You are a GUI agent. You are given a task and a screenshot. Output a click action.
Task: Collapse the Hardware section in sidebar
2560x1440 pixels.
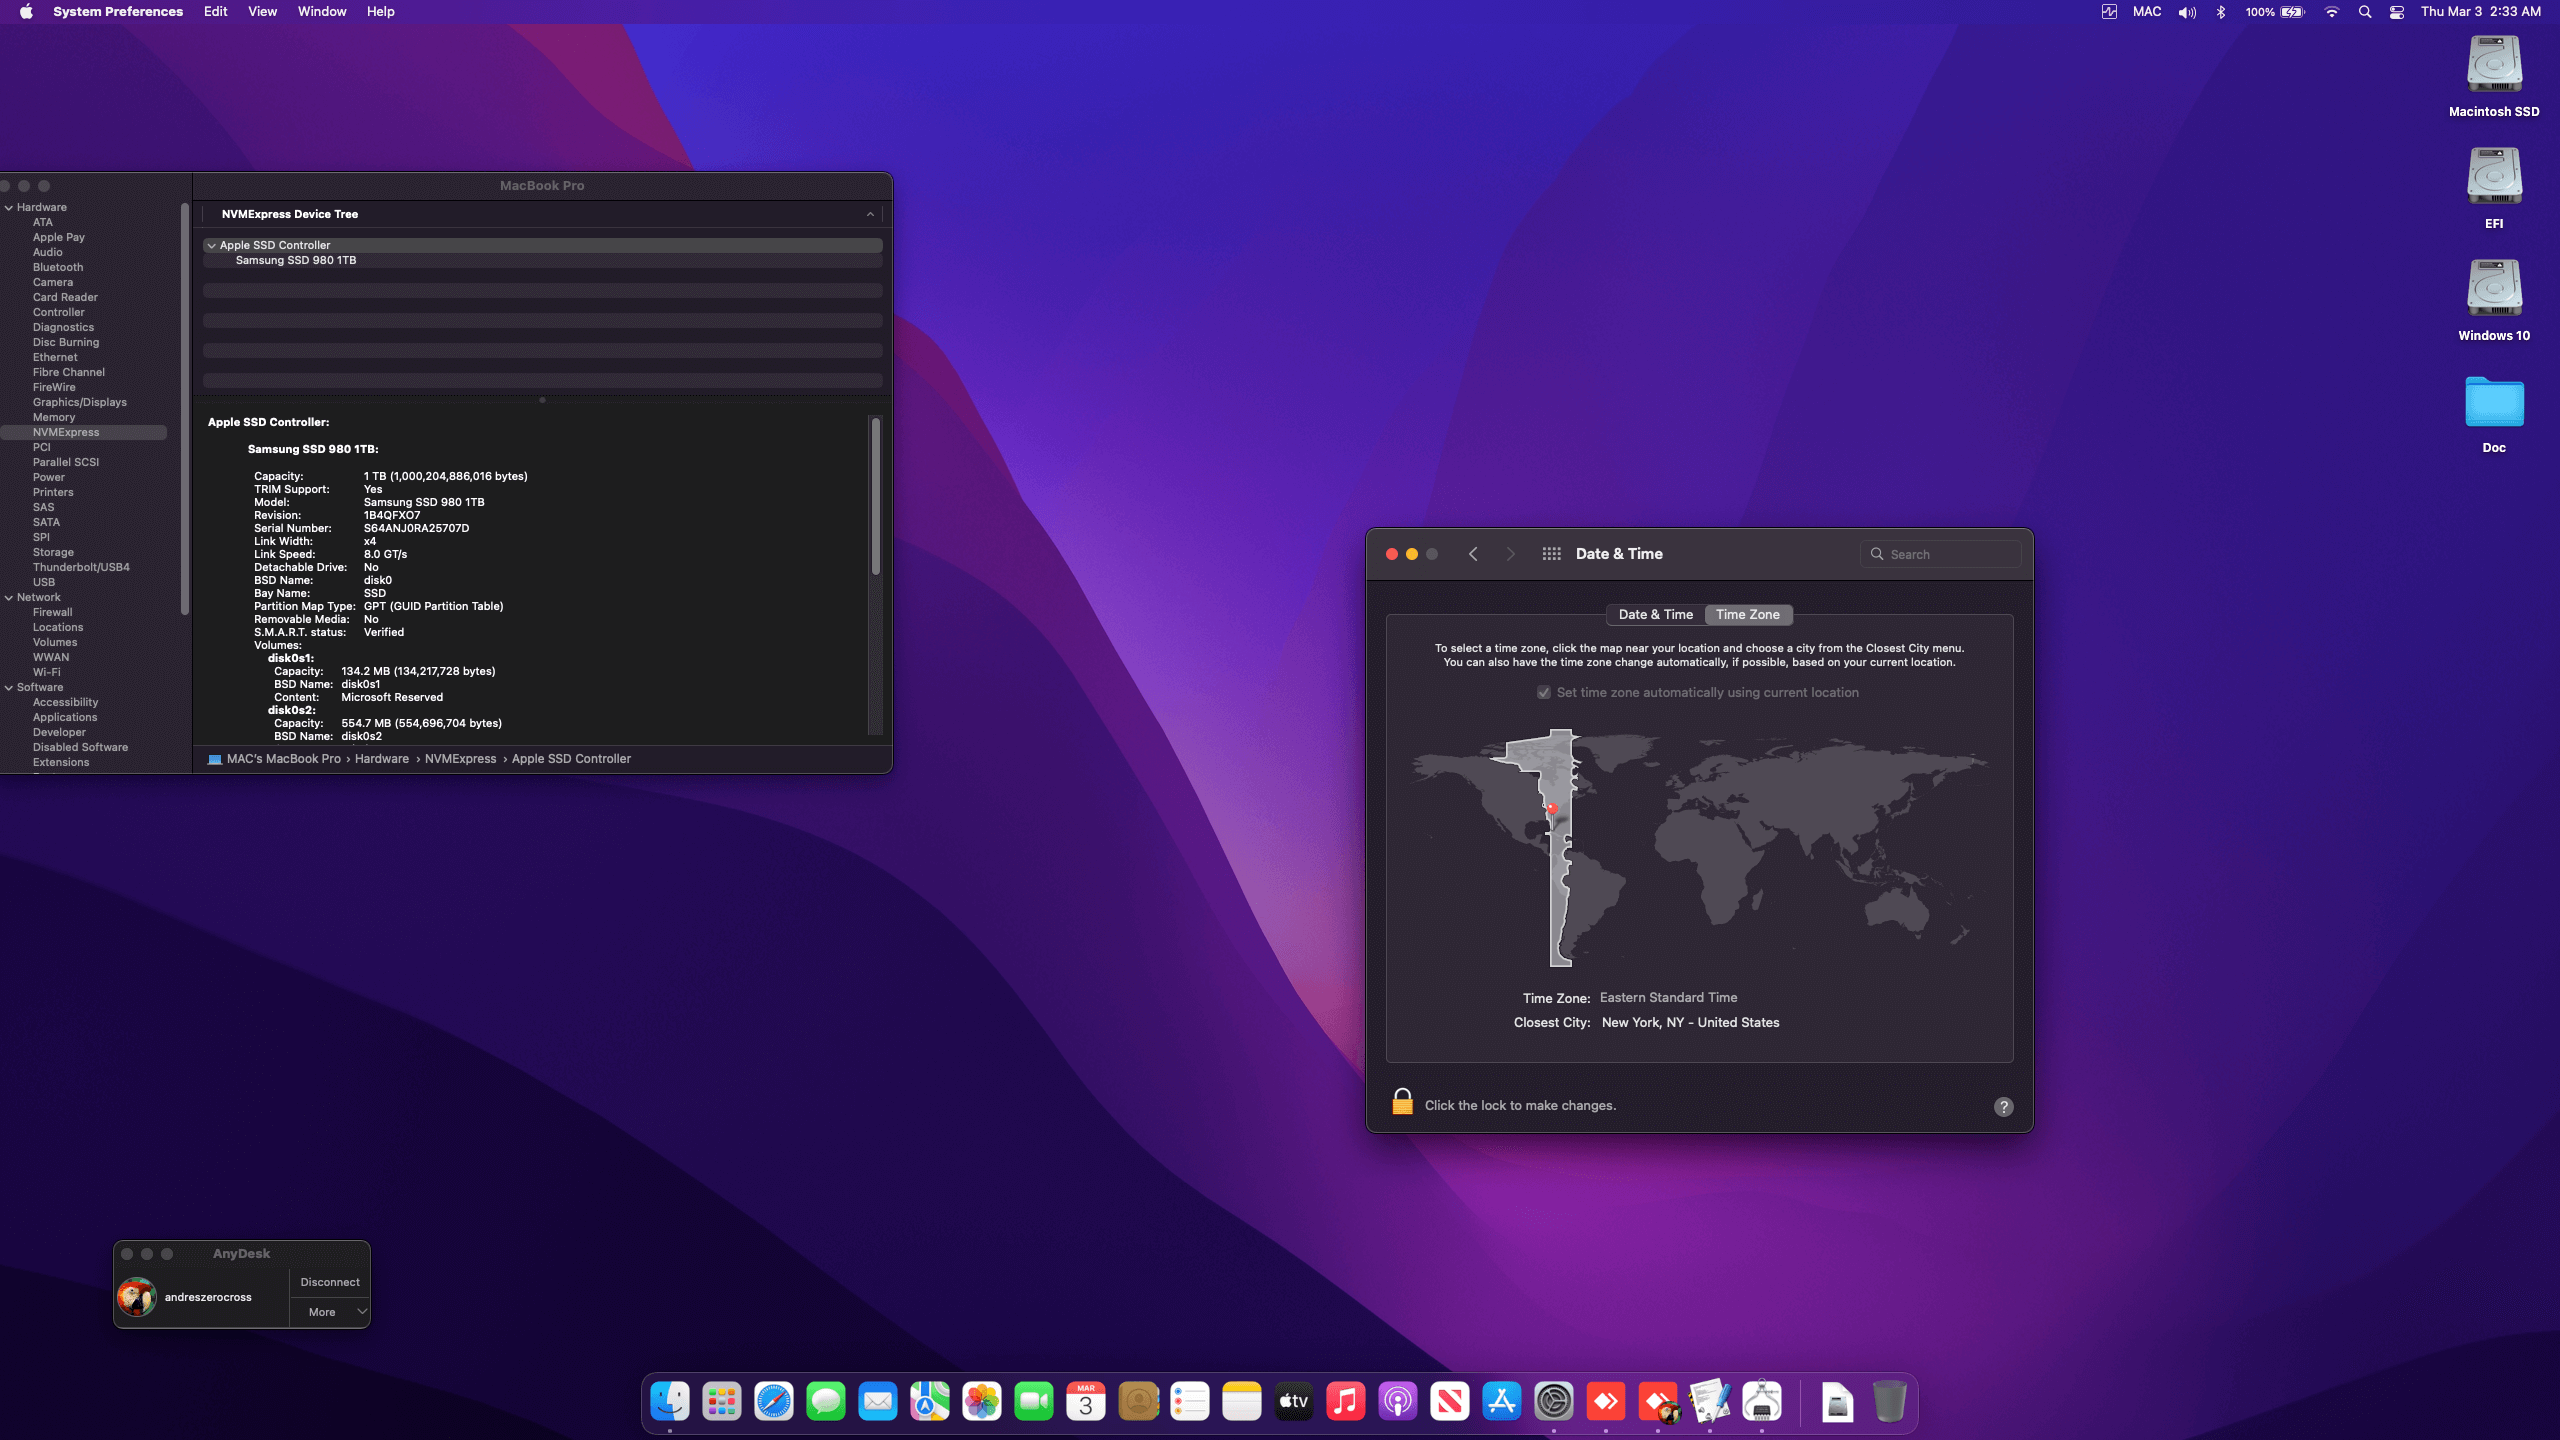coord(9,208)
